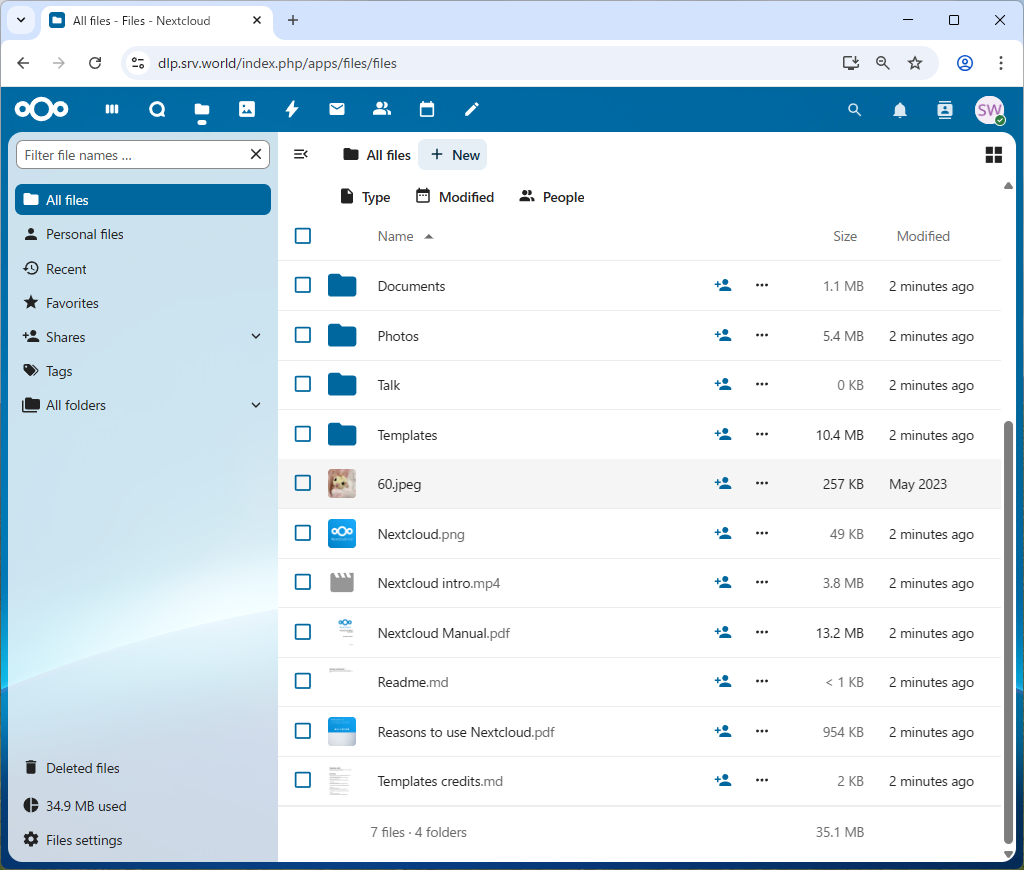Check the box next to 60.jpeg
The width and height of the screenshot is (1024, 870).
coord(303,484)
